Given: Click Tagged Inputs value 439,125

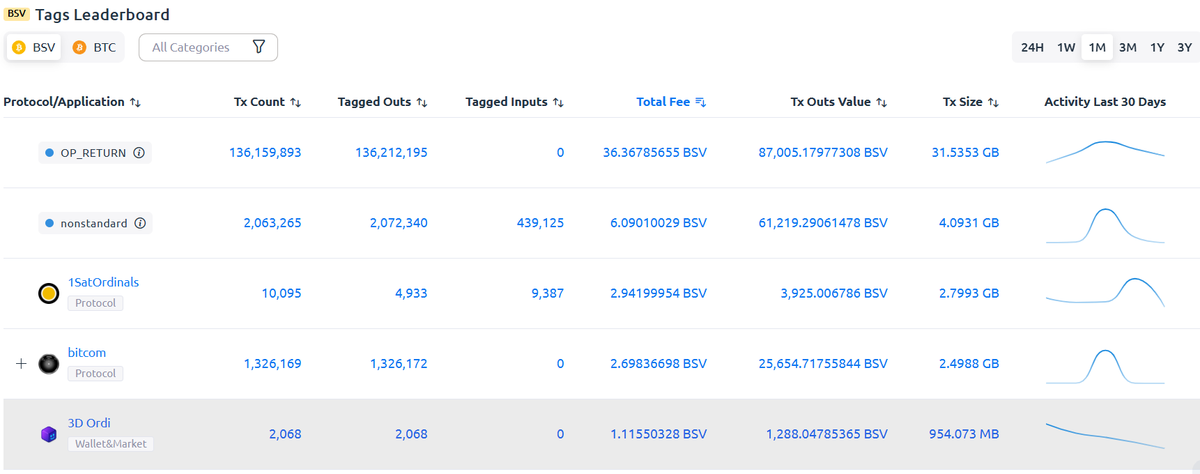Looking at the screenshot, I should point(539,222).
